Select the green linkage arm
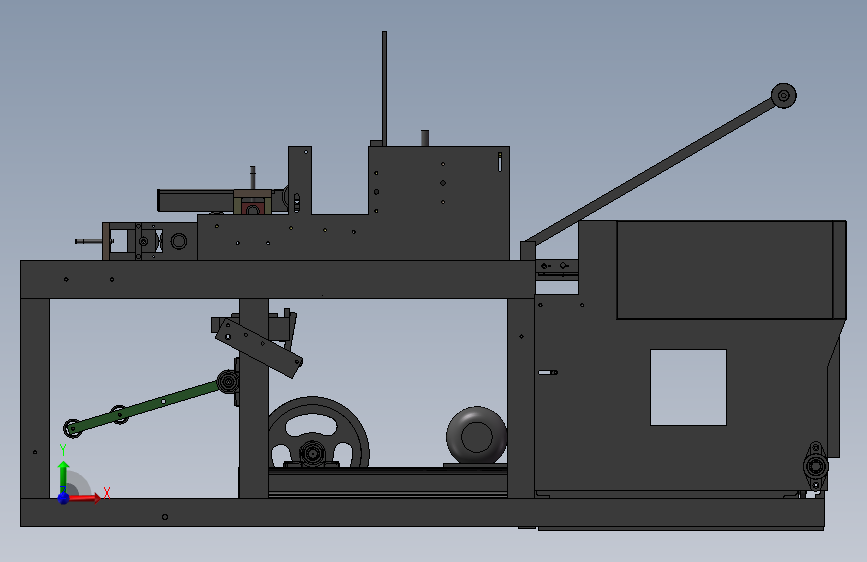The height and width of the screenshot is (562, 867). coord(145,407)
